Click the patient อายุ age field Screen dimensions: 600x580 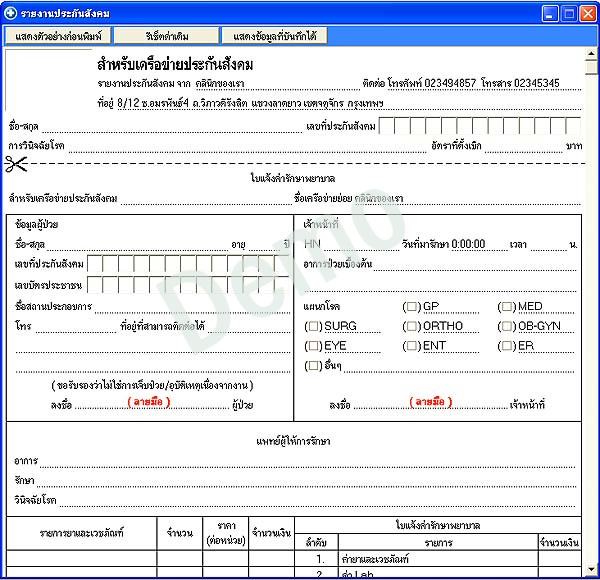[264, 245]
